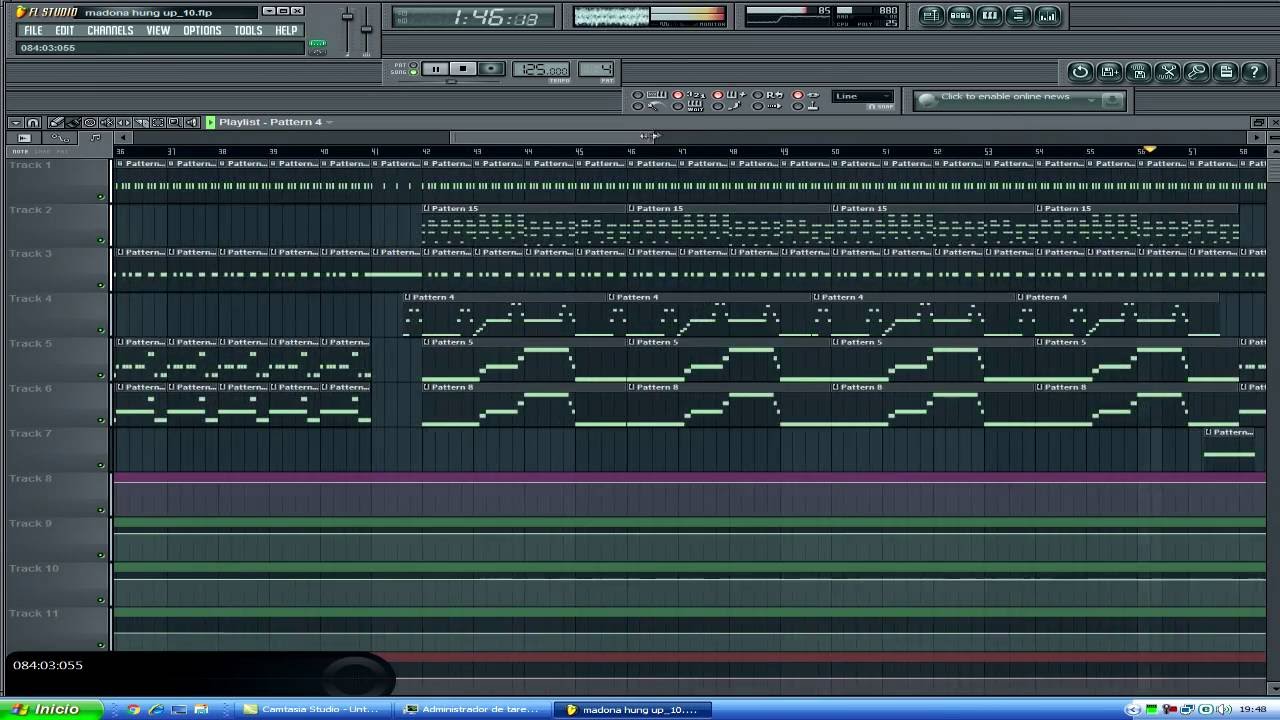Open the audio editor scissors icon

[1167, 72]
